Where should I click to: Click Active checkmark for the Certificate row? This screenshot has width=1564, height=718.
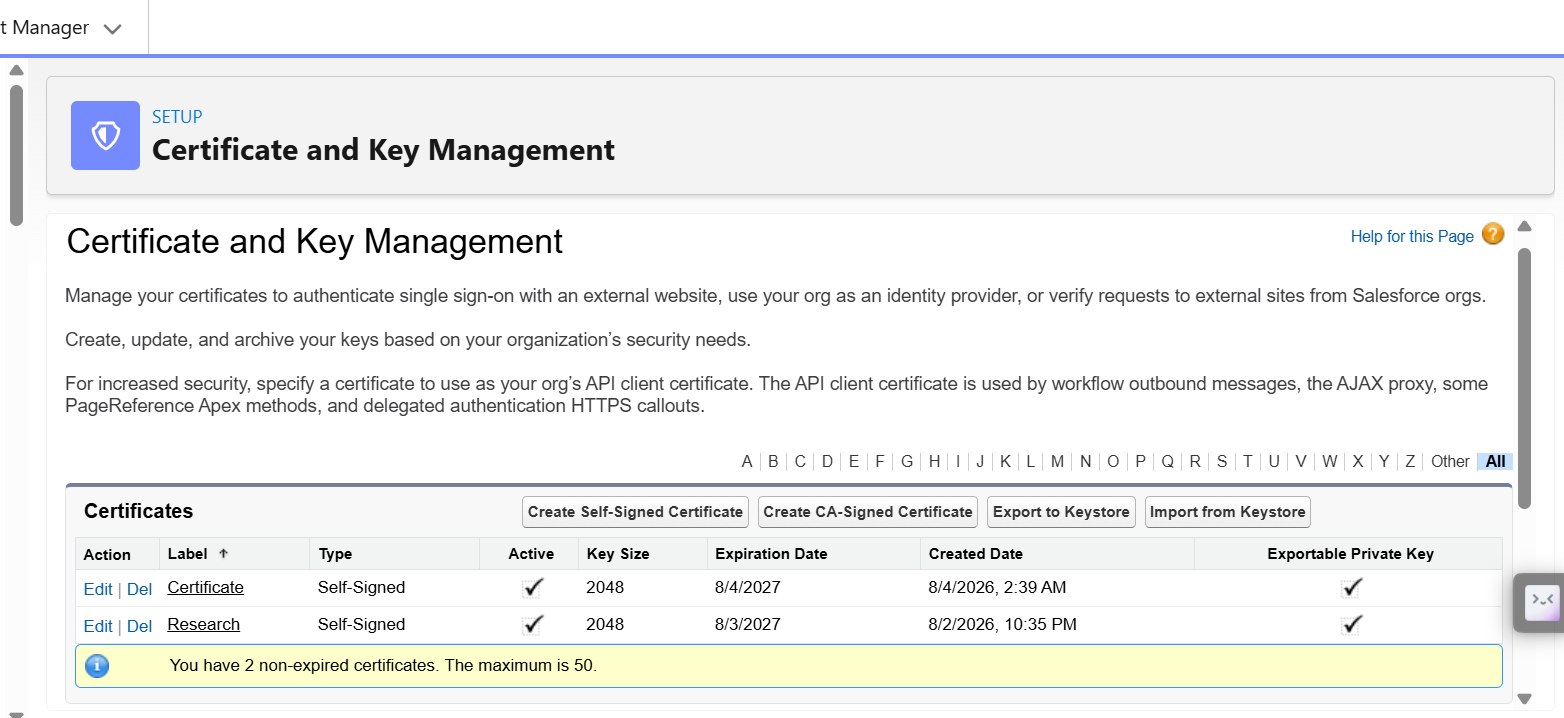(x=533, y=587)
